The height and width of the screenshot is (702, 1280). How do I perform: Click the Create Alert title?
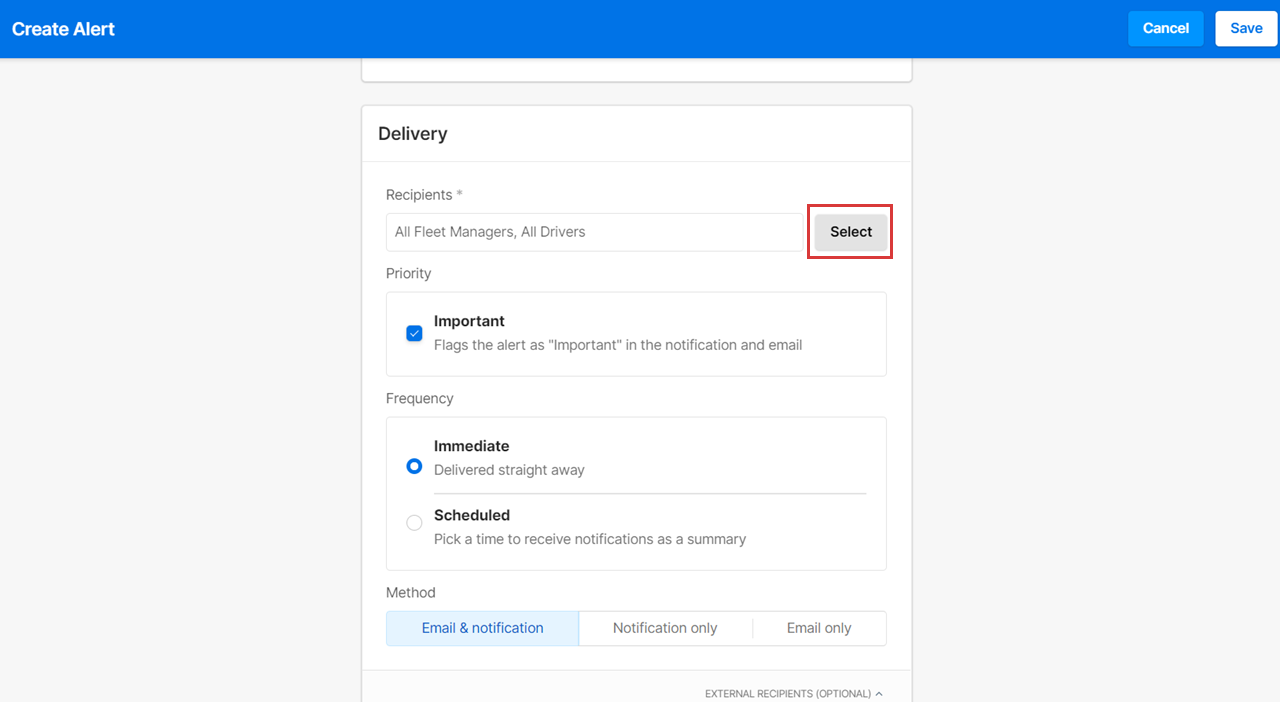point(63,29)
